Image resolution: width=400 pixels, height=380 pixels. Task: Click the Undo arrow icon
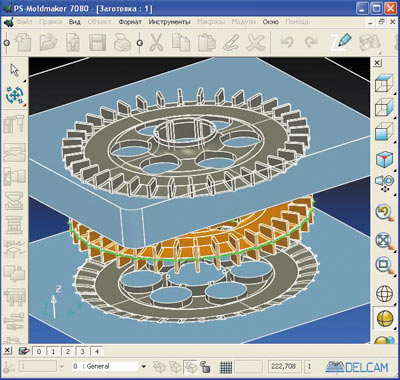287,42
